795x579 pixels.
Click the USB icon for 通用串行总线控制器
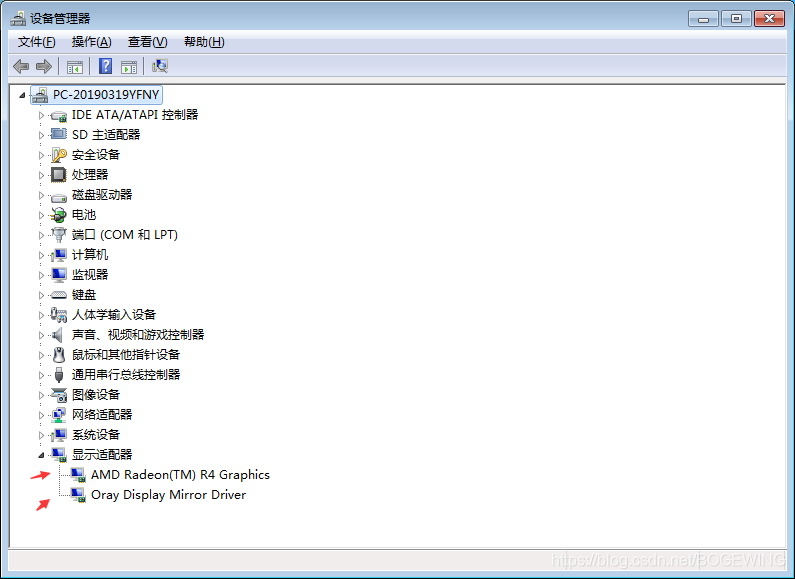(59, 375)
